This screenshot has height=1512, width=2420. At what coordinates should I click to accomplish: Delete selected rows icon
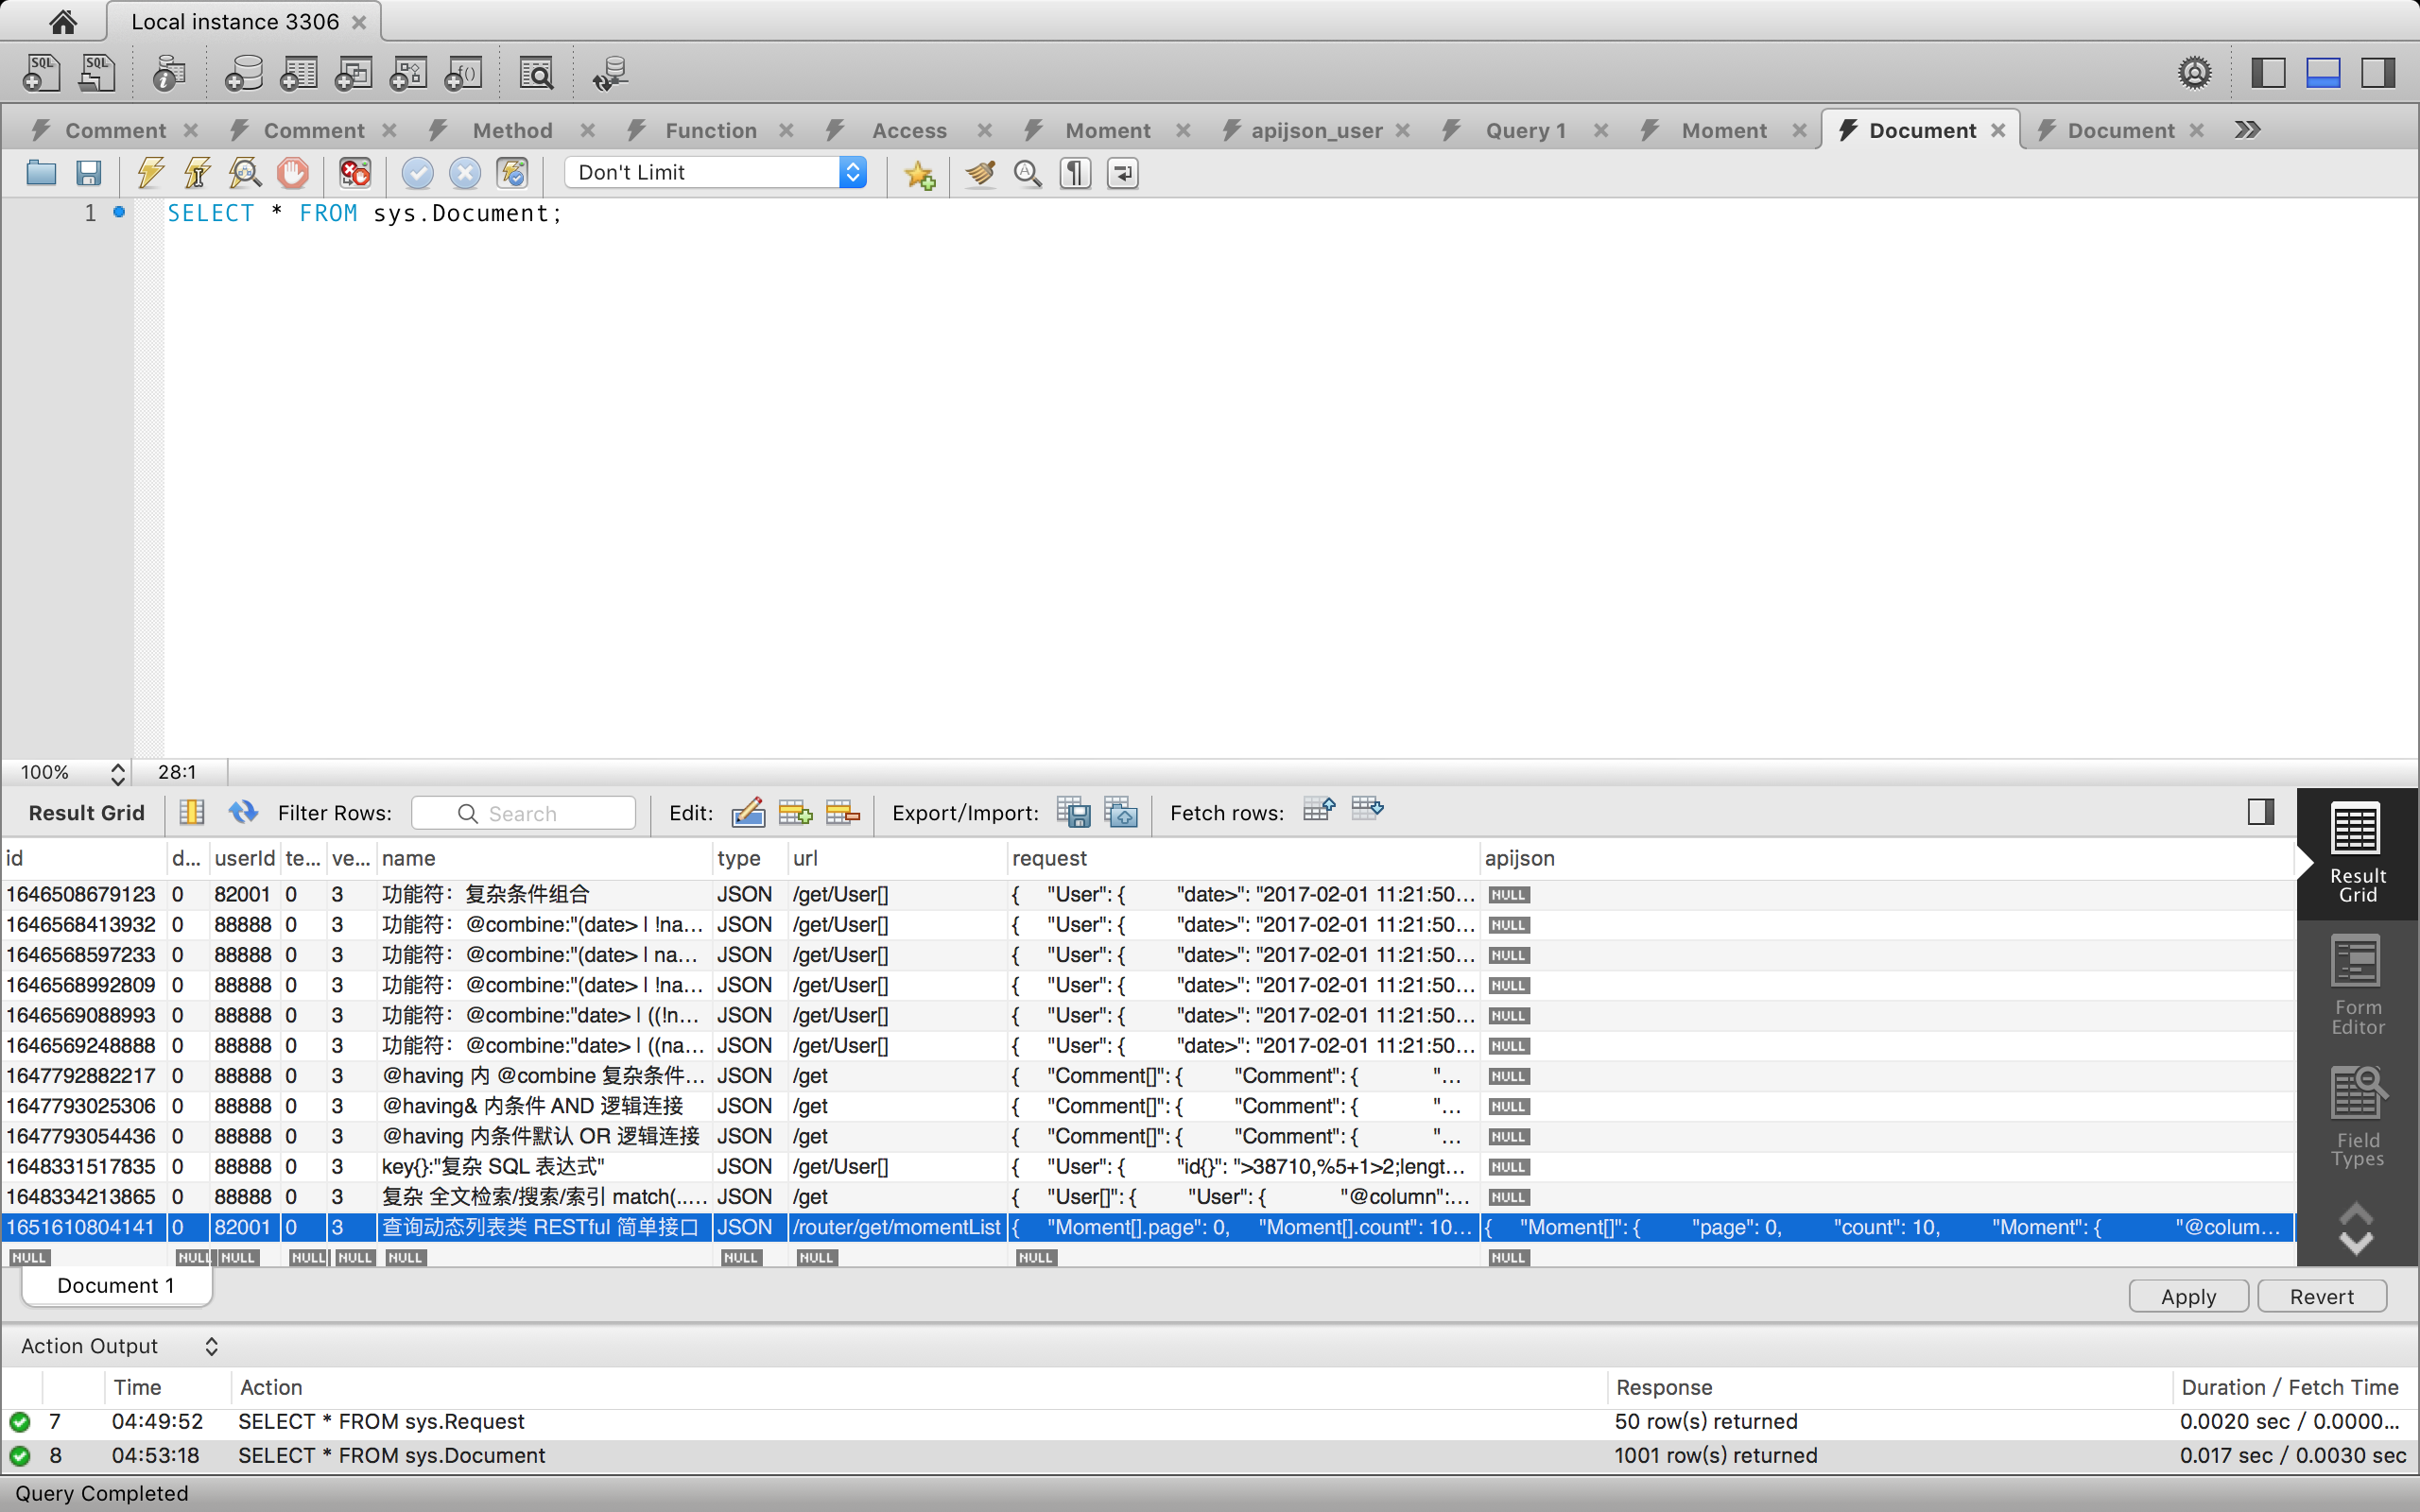(842, 812)
